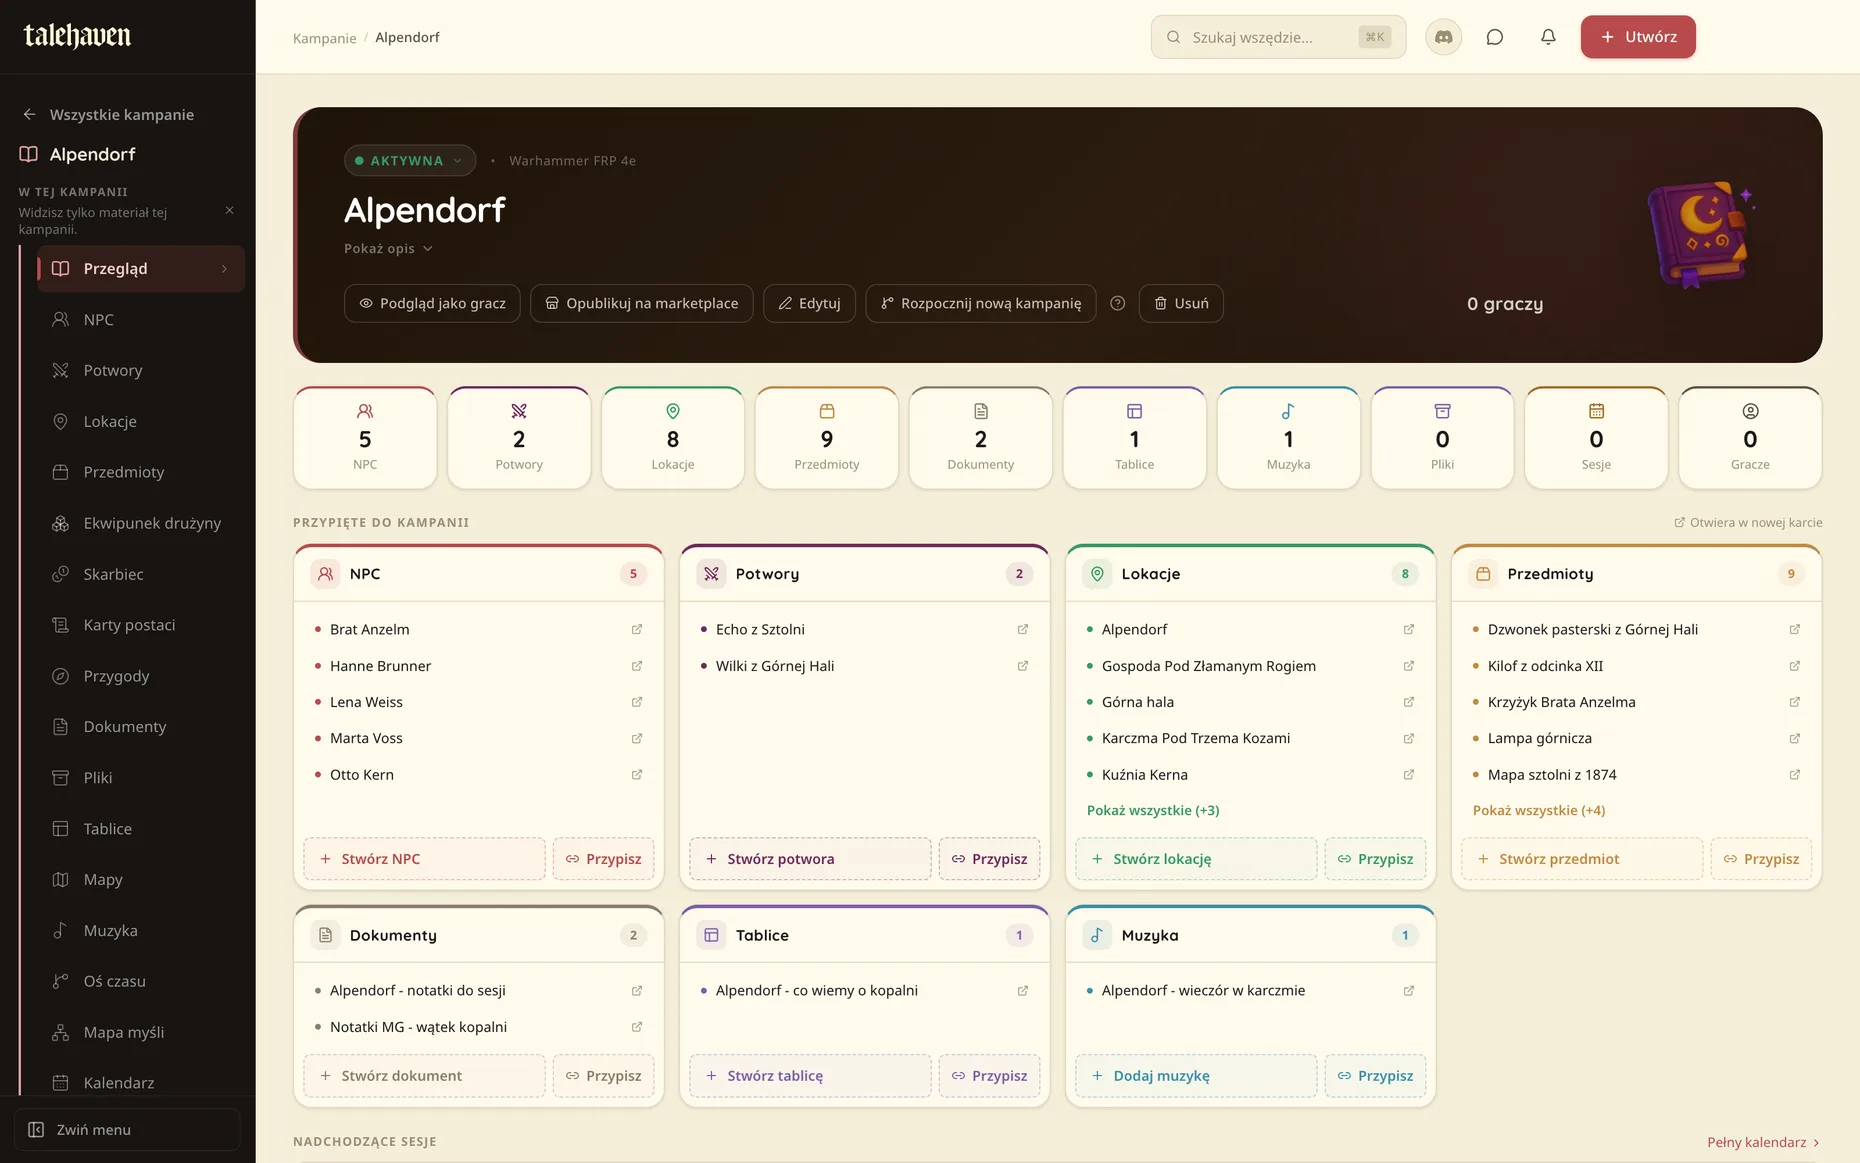1860x1163 pixels.
Task: Toggle Podgląd jako gracz view
Action: tap(432, 303)
